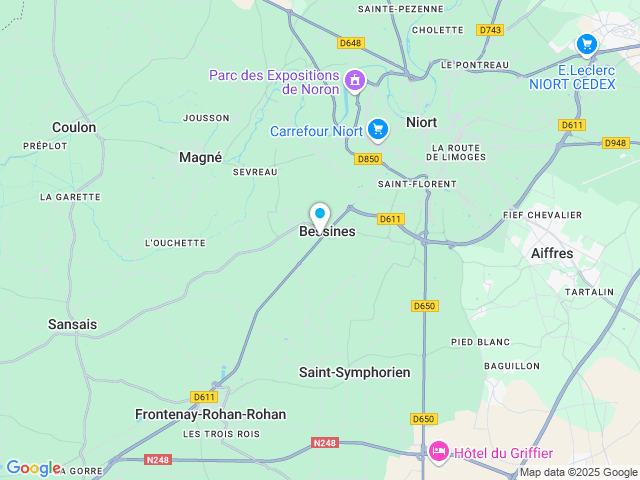Click the Google logo
The image size is (640, 480).
pos(33,468)
